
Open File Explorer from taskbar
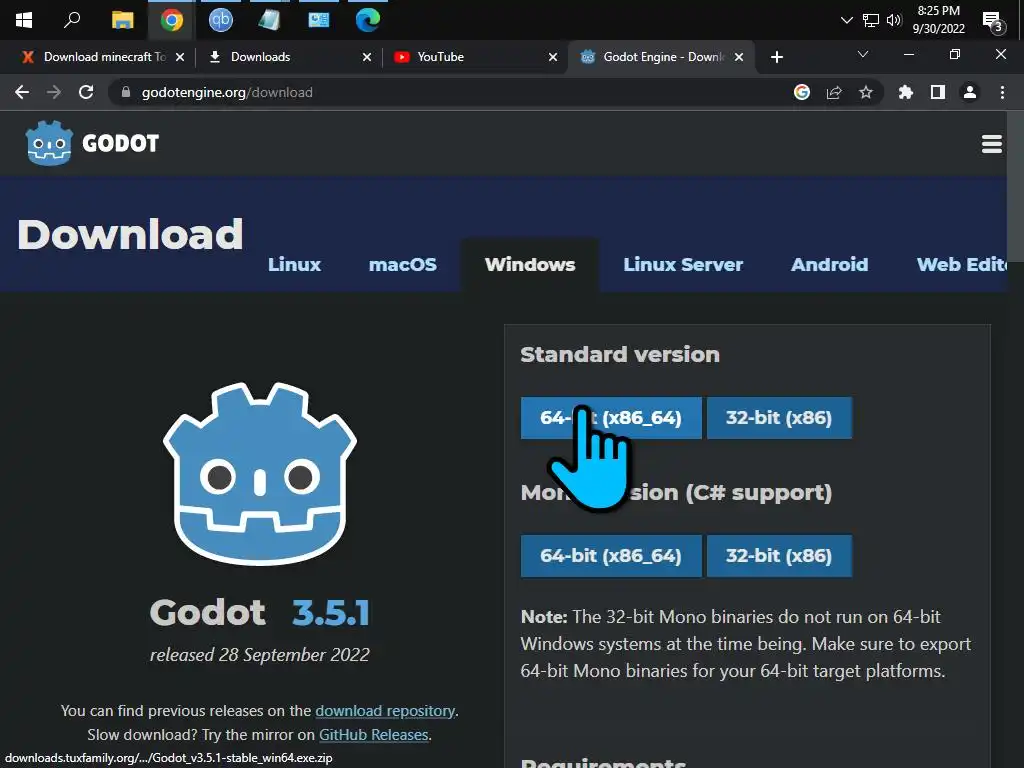click(x=122, y=20)
